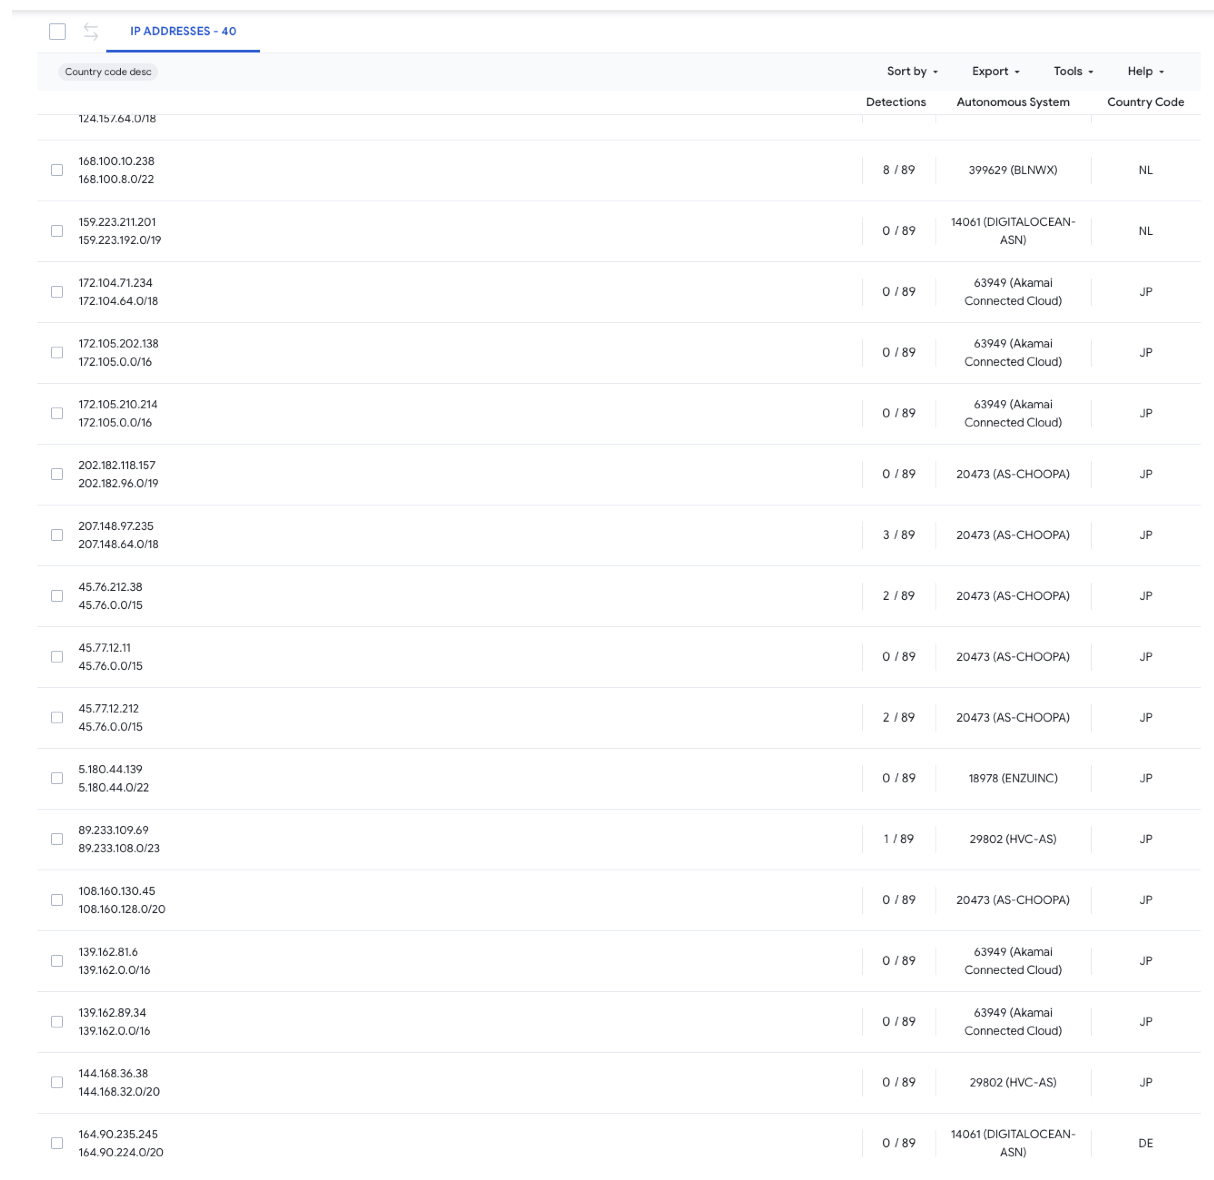Open IP 172.105.210.214 details
Viewport: 1214px width, 1180px height.
(118, 404)
